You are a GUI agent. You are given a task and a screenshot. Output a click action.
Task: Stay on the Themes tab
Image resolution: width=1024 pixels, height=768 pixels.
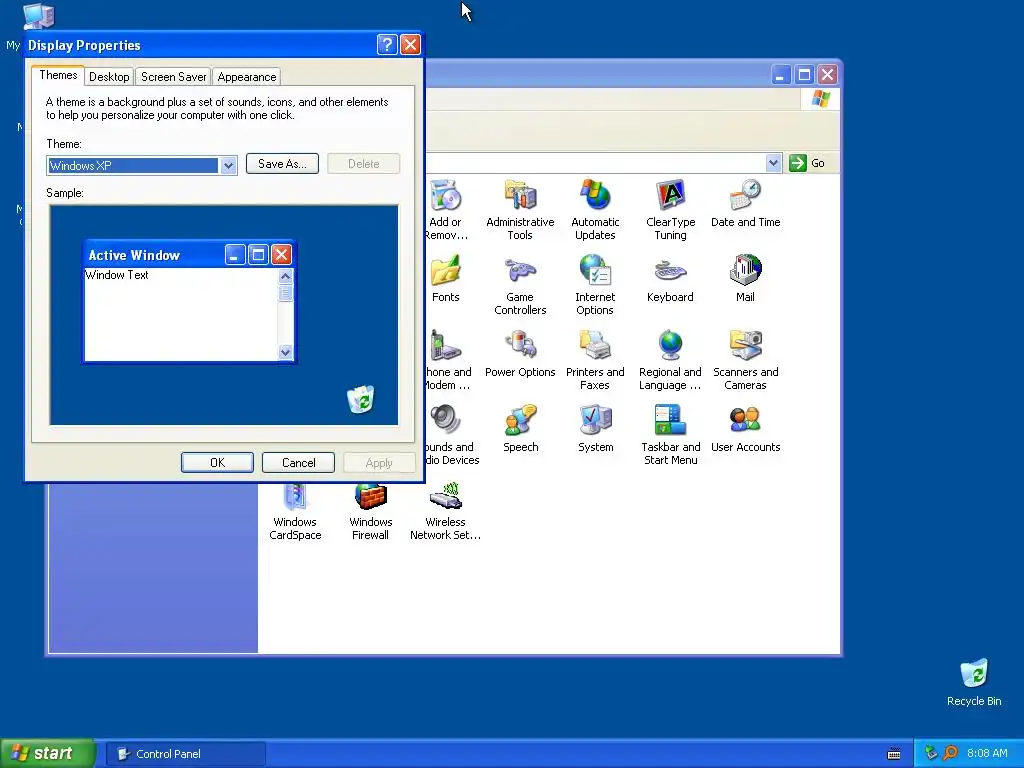coord(58,75)
